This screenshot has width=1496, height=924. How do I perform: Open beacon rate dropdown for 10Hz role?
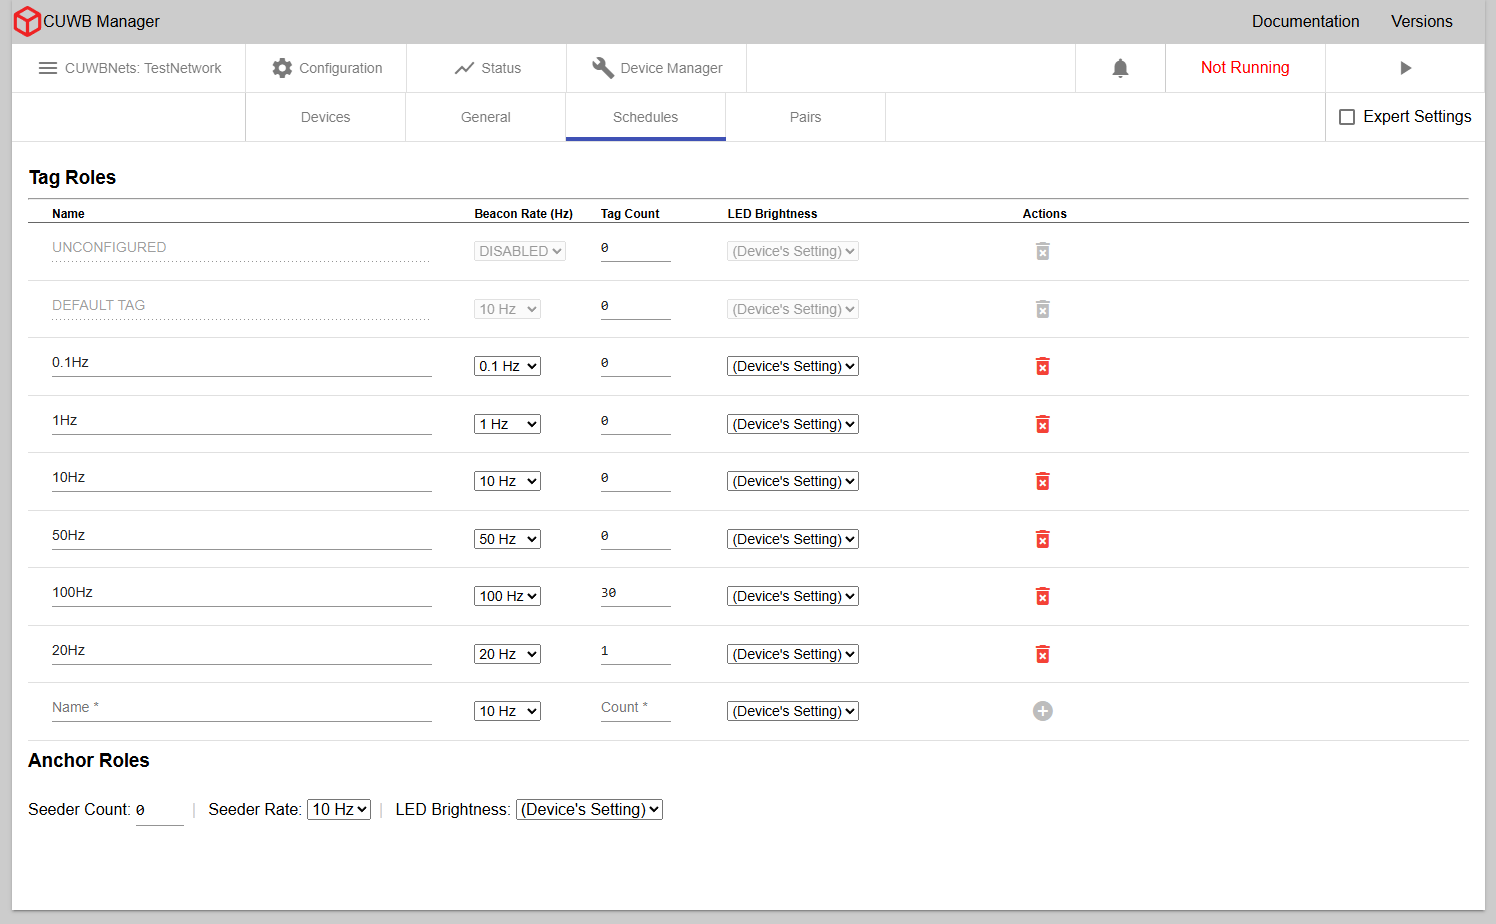coord(507,481)
